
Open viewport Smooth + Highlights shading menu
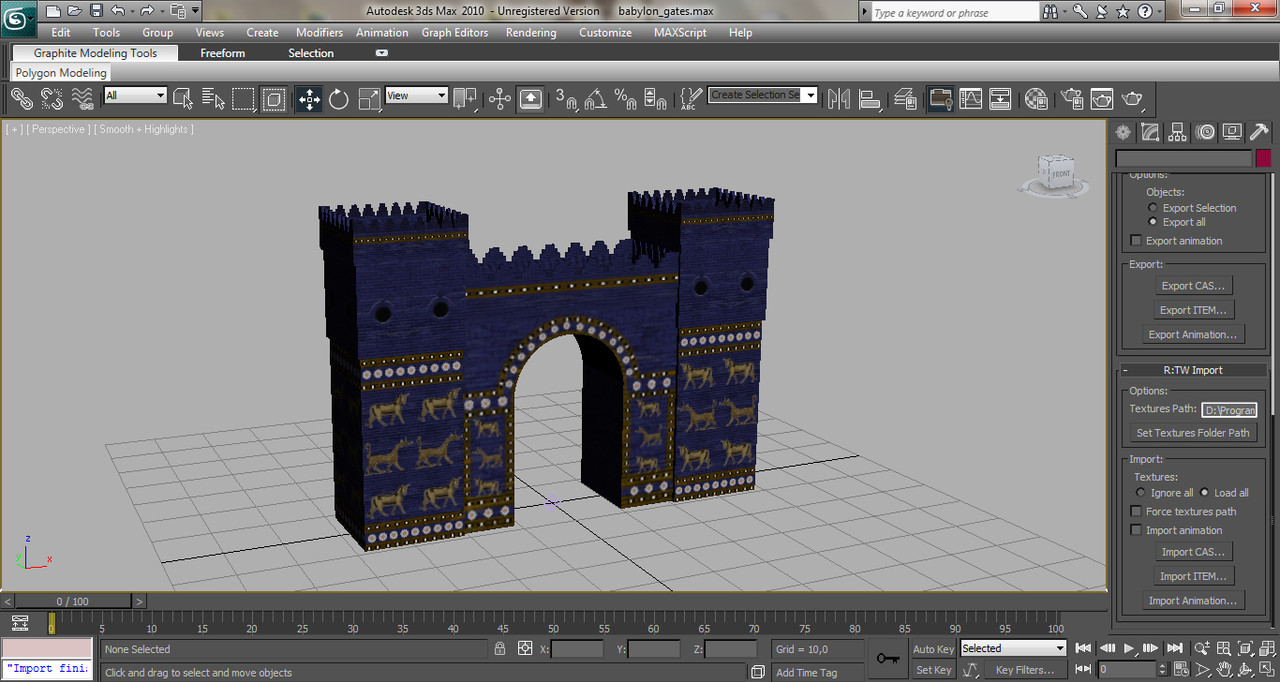coord(144,129)
